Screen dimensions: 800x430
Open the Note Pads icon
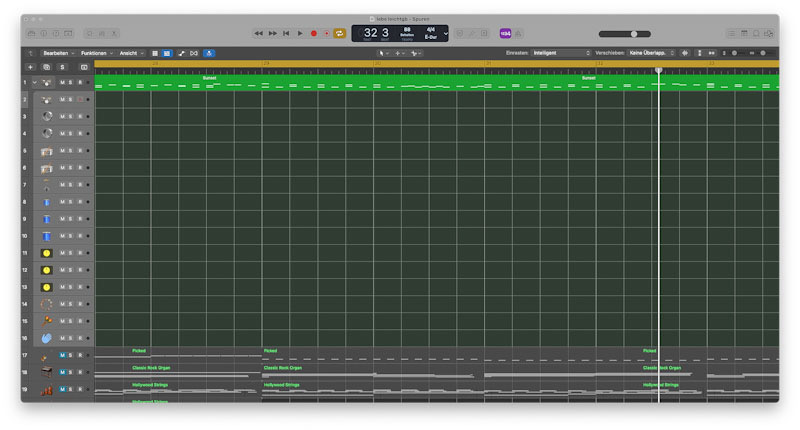[744, 34]
